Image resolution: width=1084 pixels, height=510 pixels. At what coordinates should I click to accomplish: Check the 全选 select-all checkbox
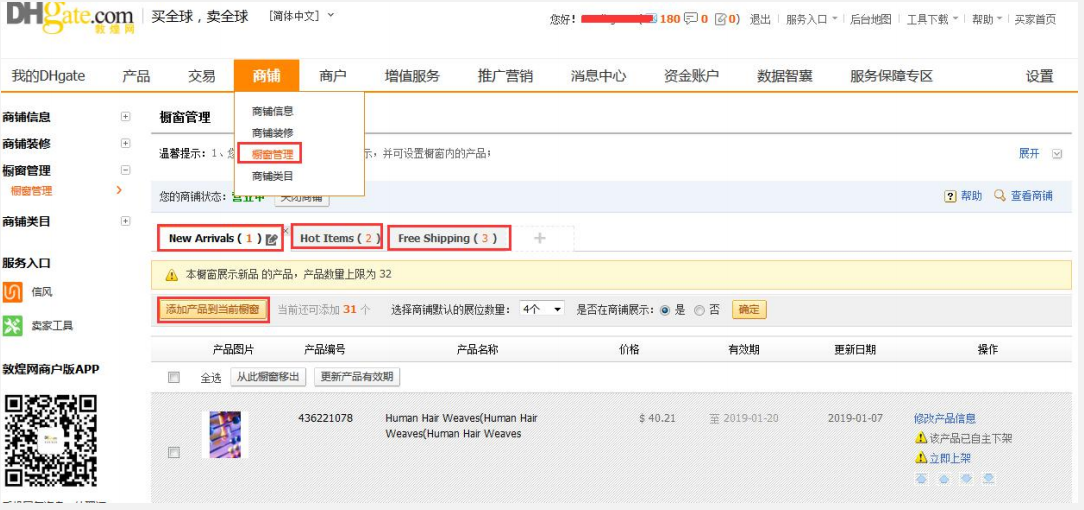[x=174, y=377]
